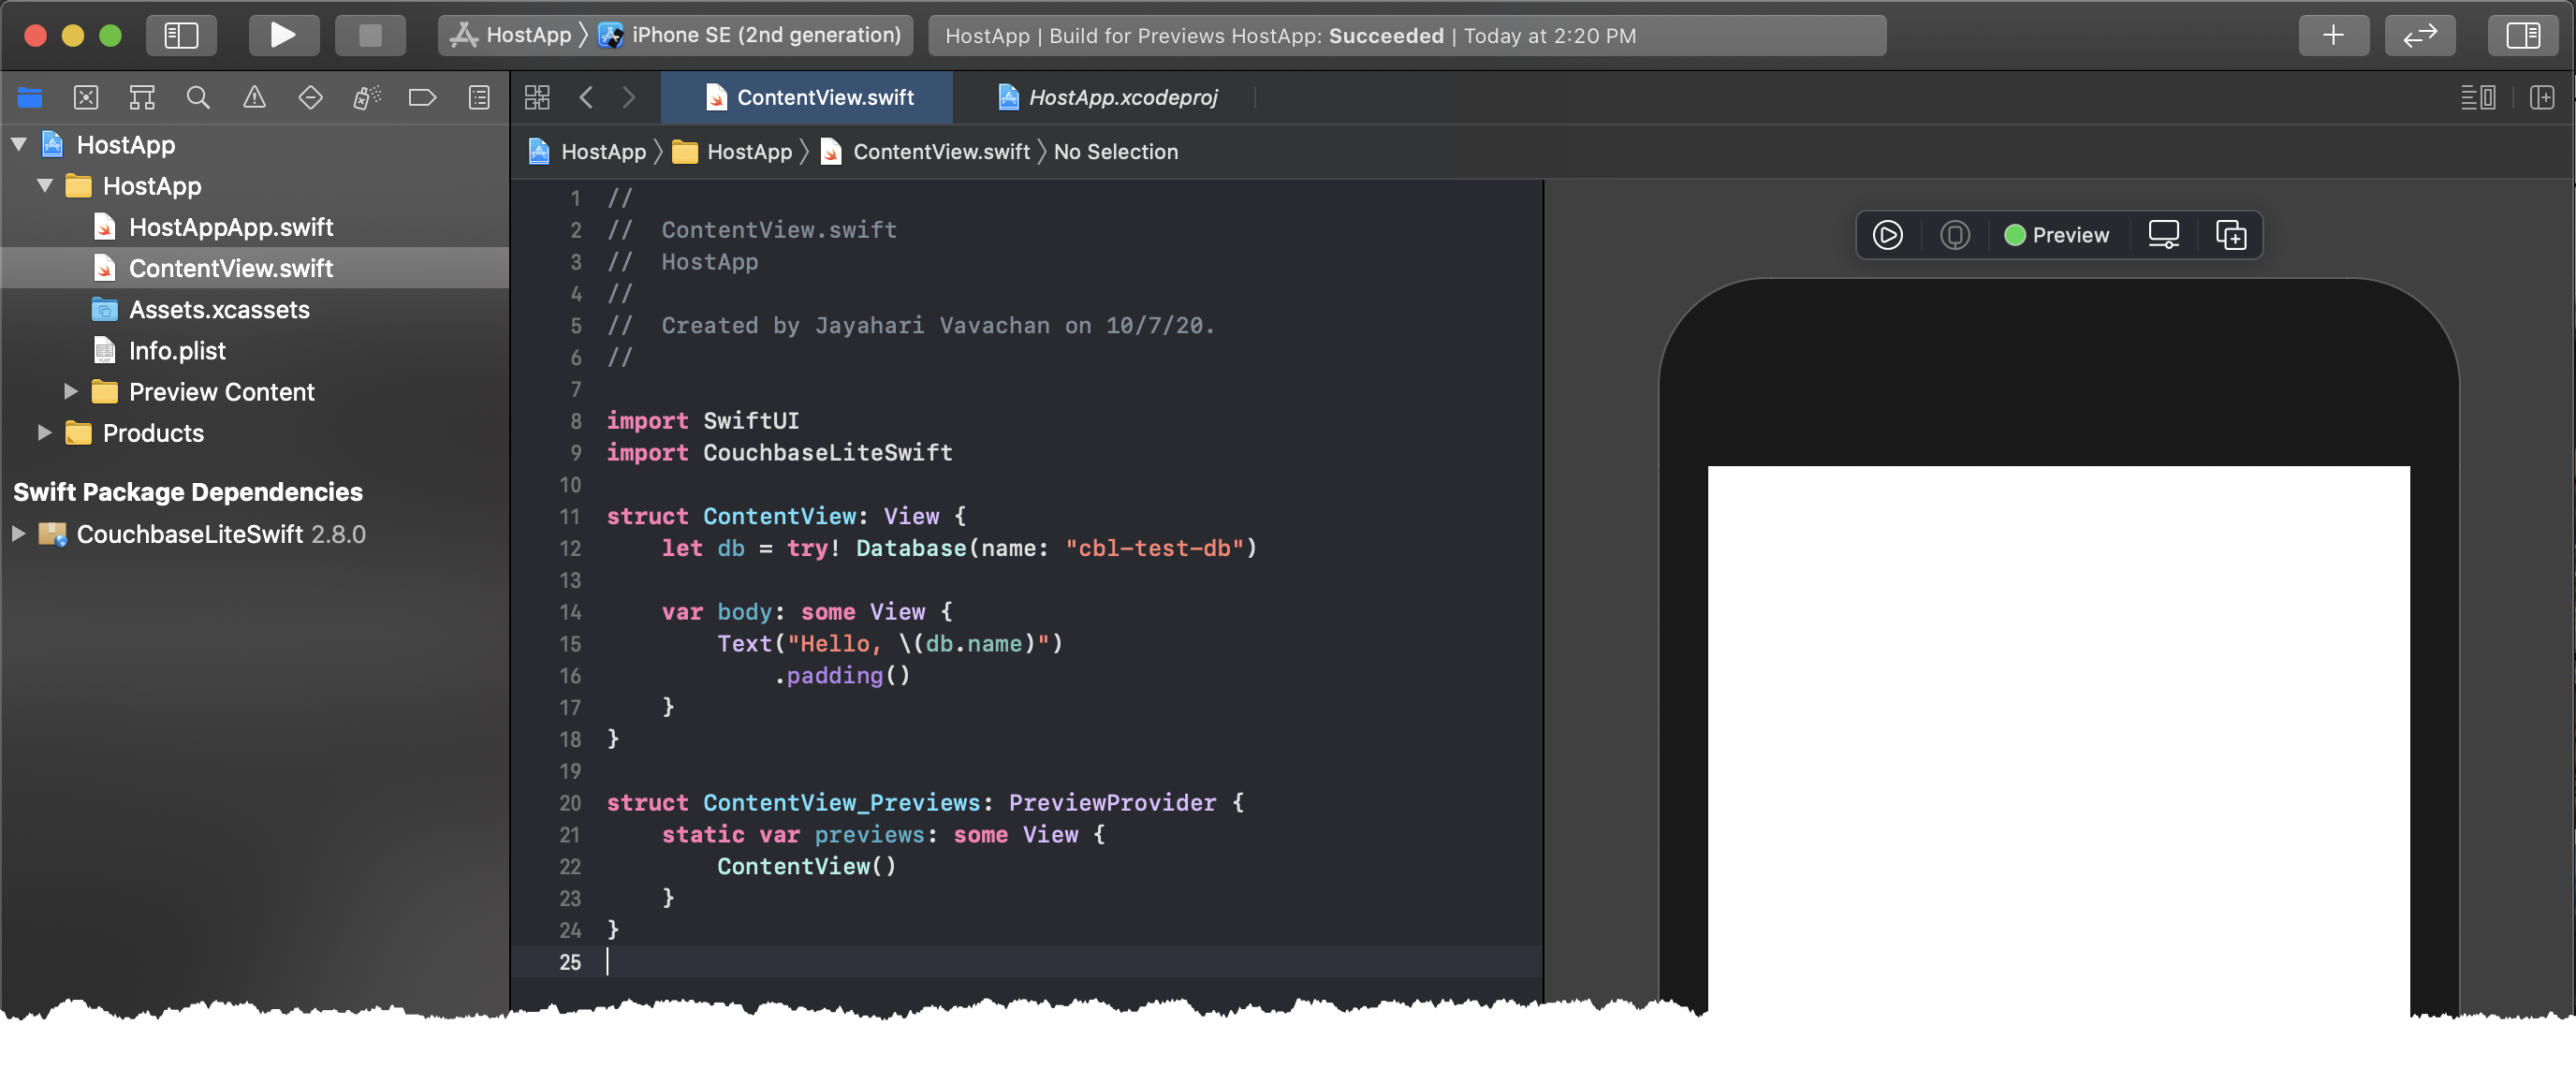Screen dimensions: 2576x1069
Task: Open the symbol navigator icon
Action: click(142, 97)
